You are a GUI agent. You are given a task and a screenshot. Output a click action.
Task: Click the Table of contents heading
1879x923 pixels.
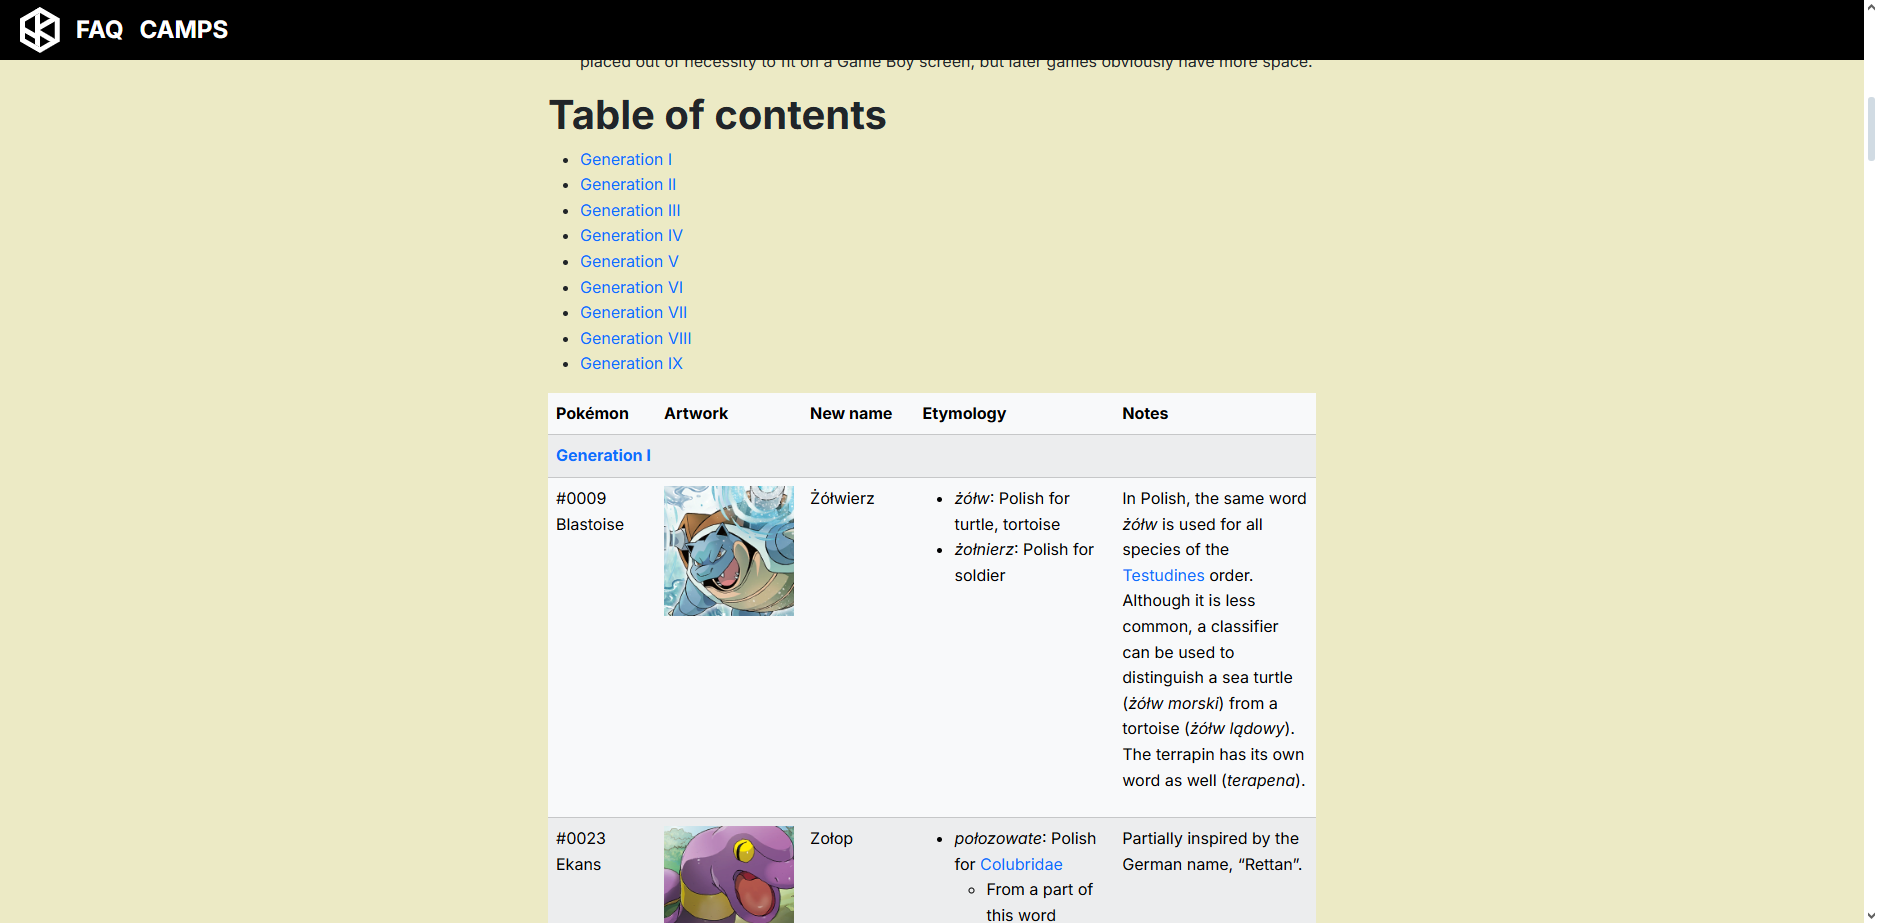pos(717,115)
